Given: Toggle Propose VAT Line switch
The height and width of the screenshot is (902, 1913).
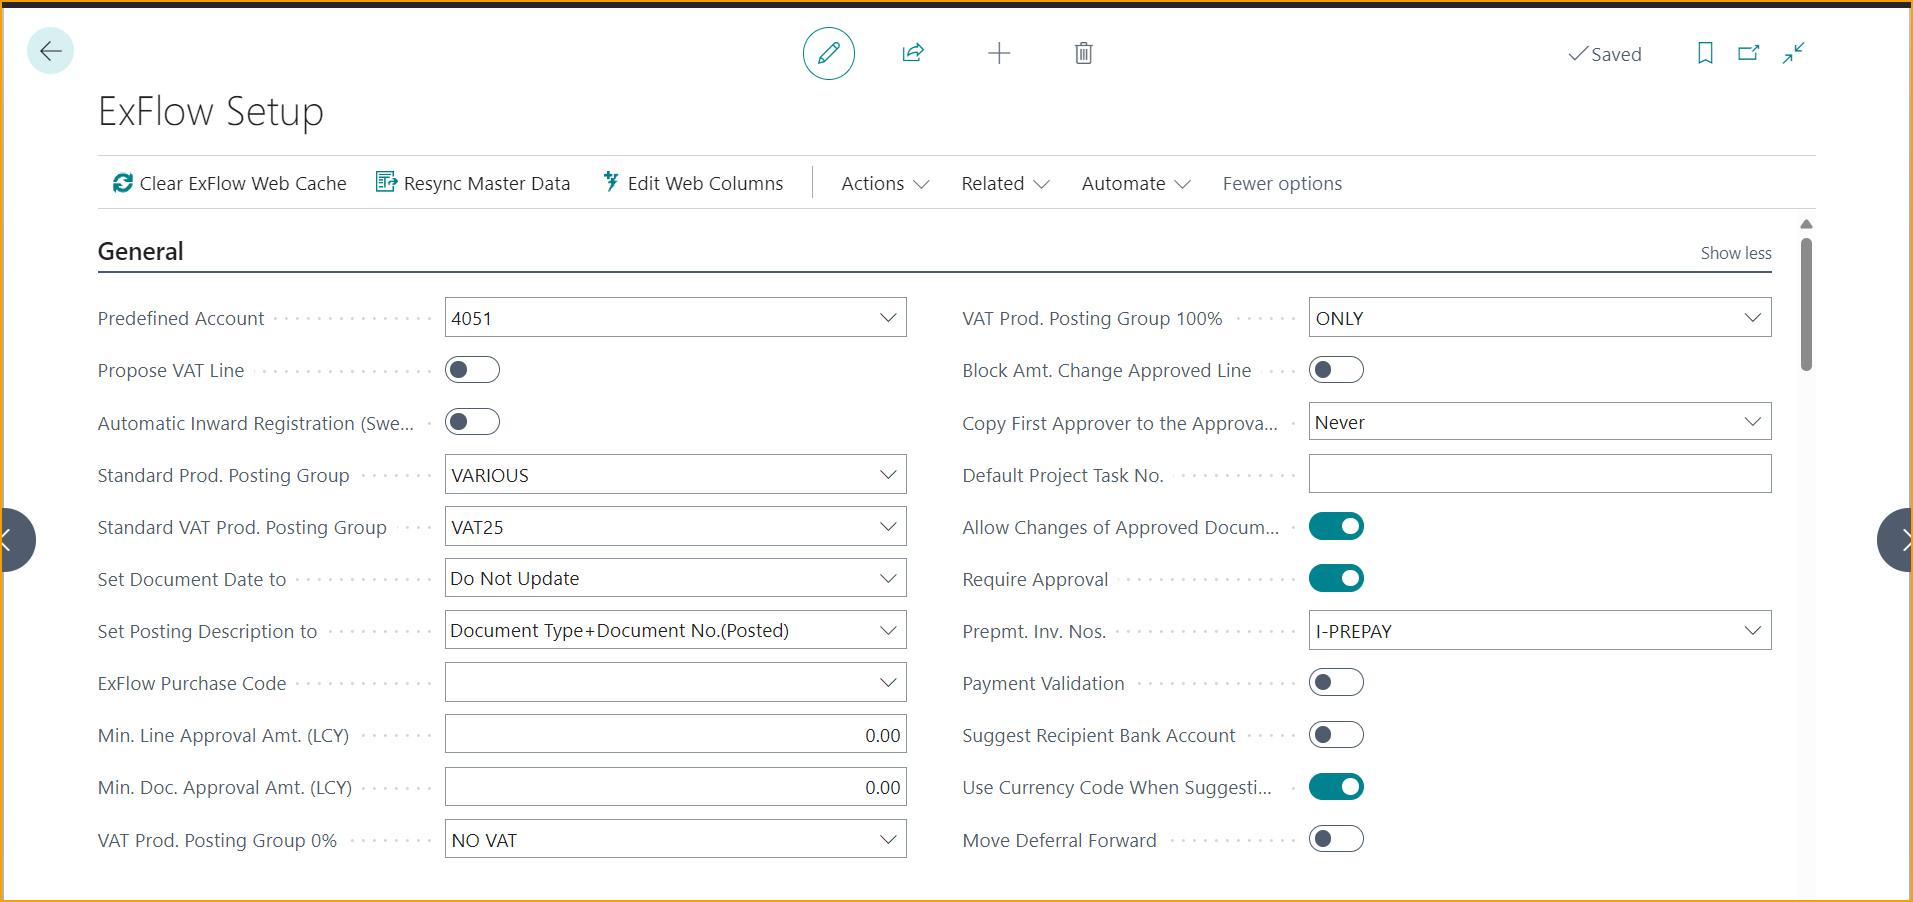Looking at the screenshot, I should click(x=472, y=370).
